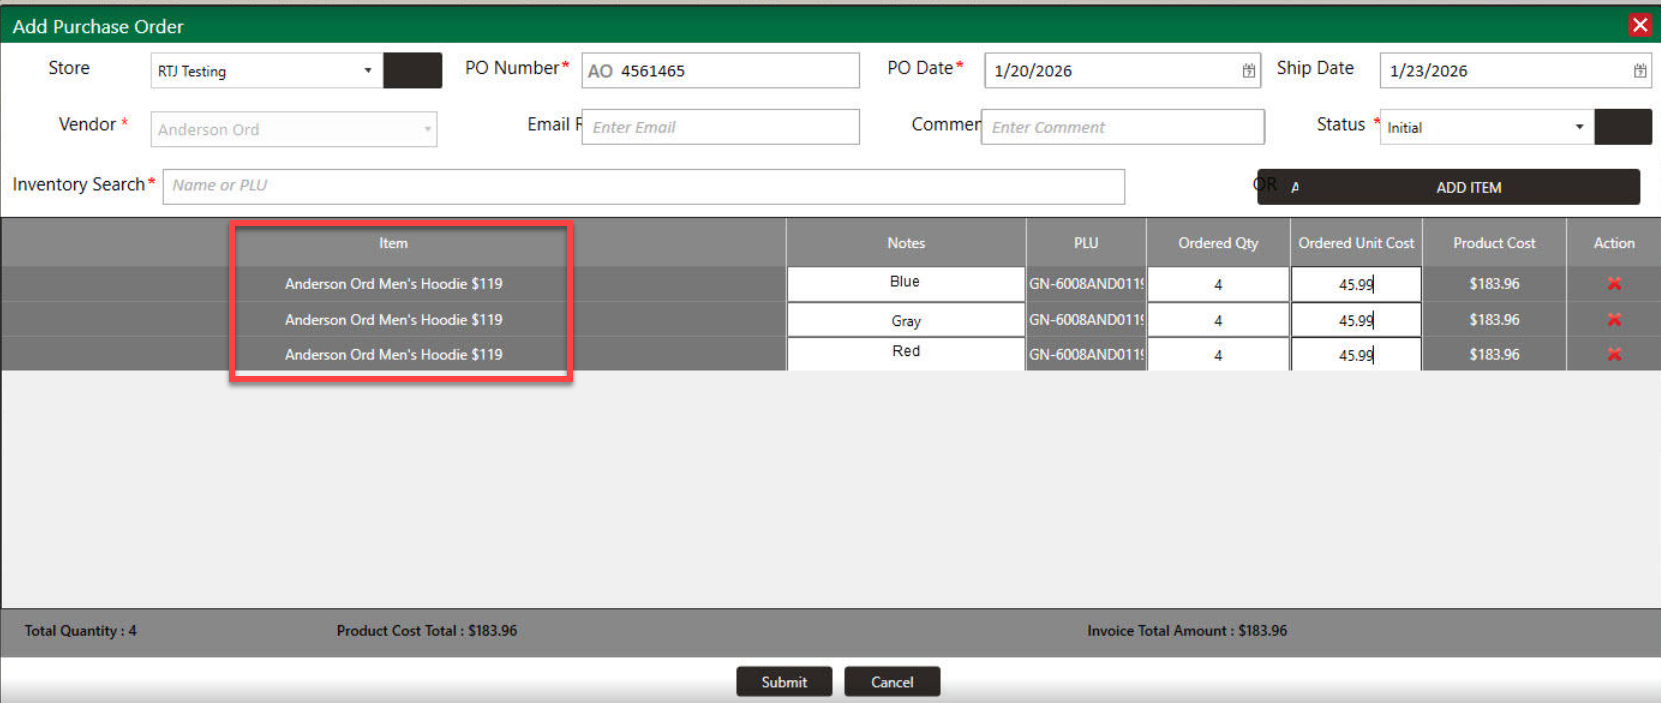The image size is (1661, 703).
Task: Expand the Store dropdown
Action: (x=367, y=71)
